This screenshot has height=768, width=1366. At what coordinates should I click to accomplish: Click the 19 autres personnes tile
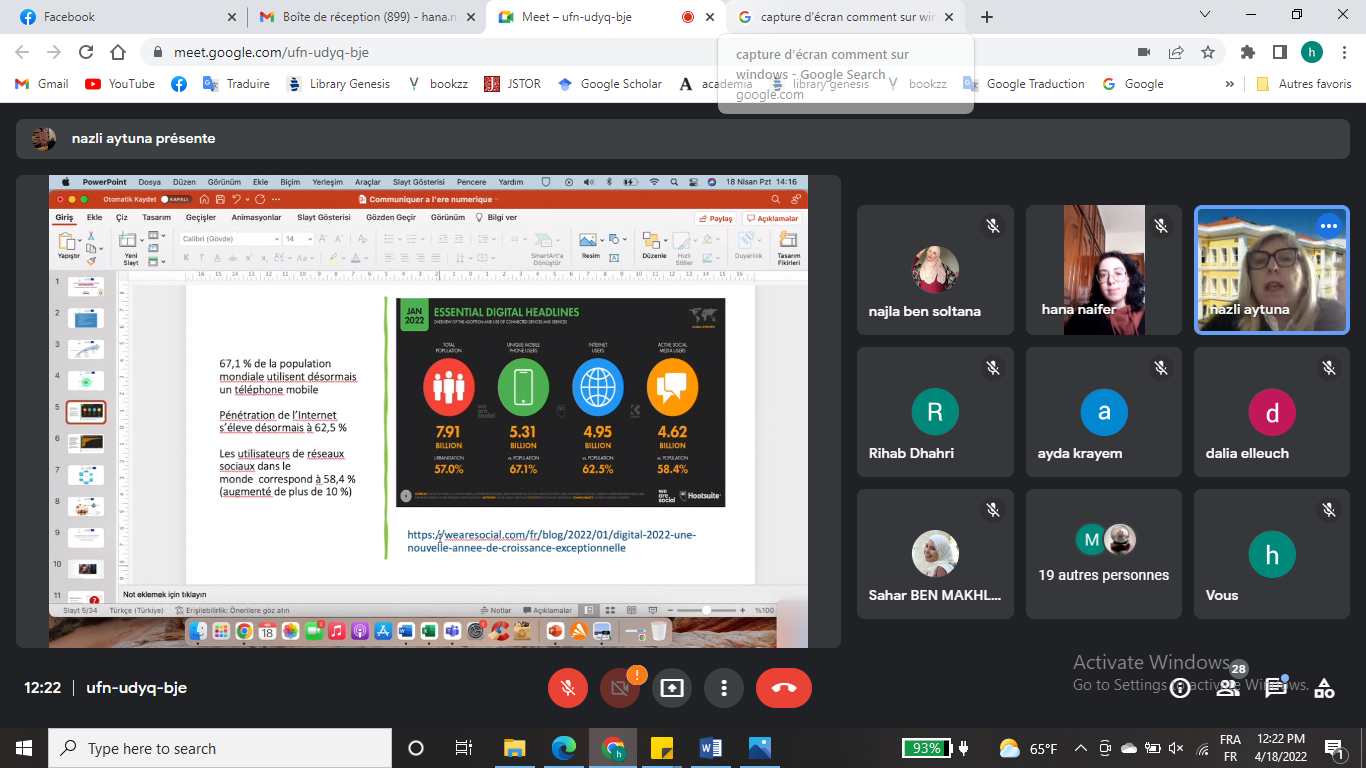(1104, 553)
